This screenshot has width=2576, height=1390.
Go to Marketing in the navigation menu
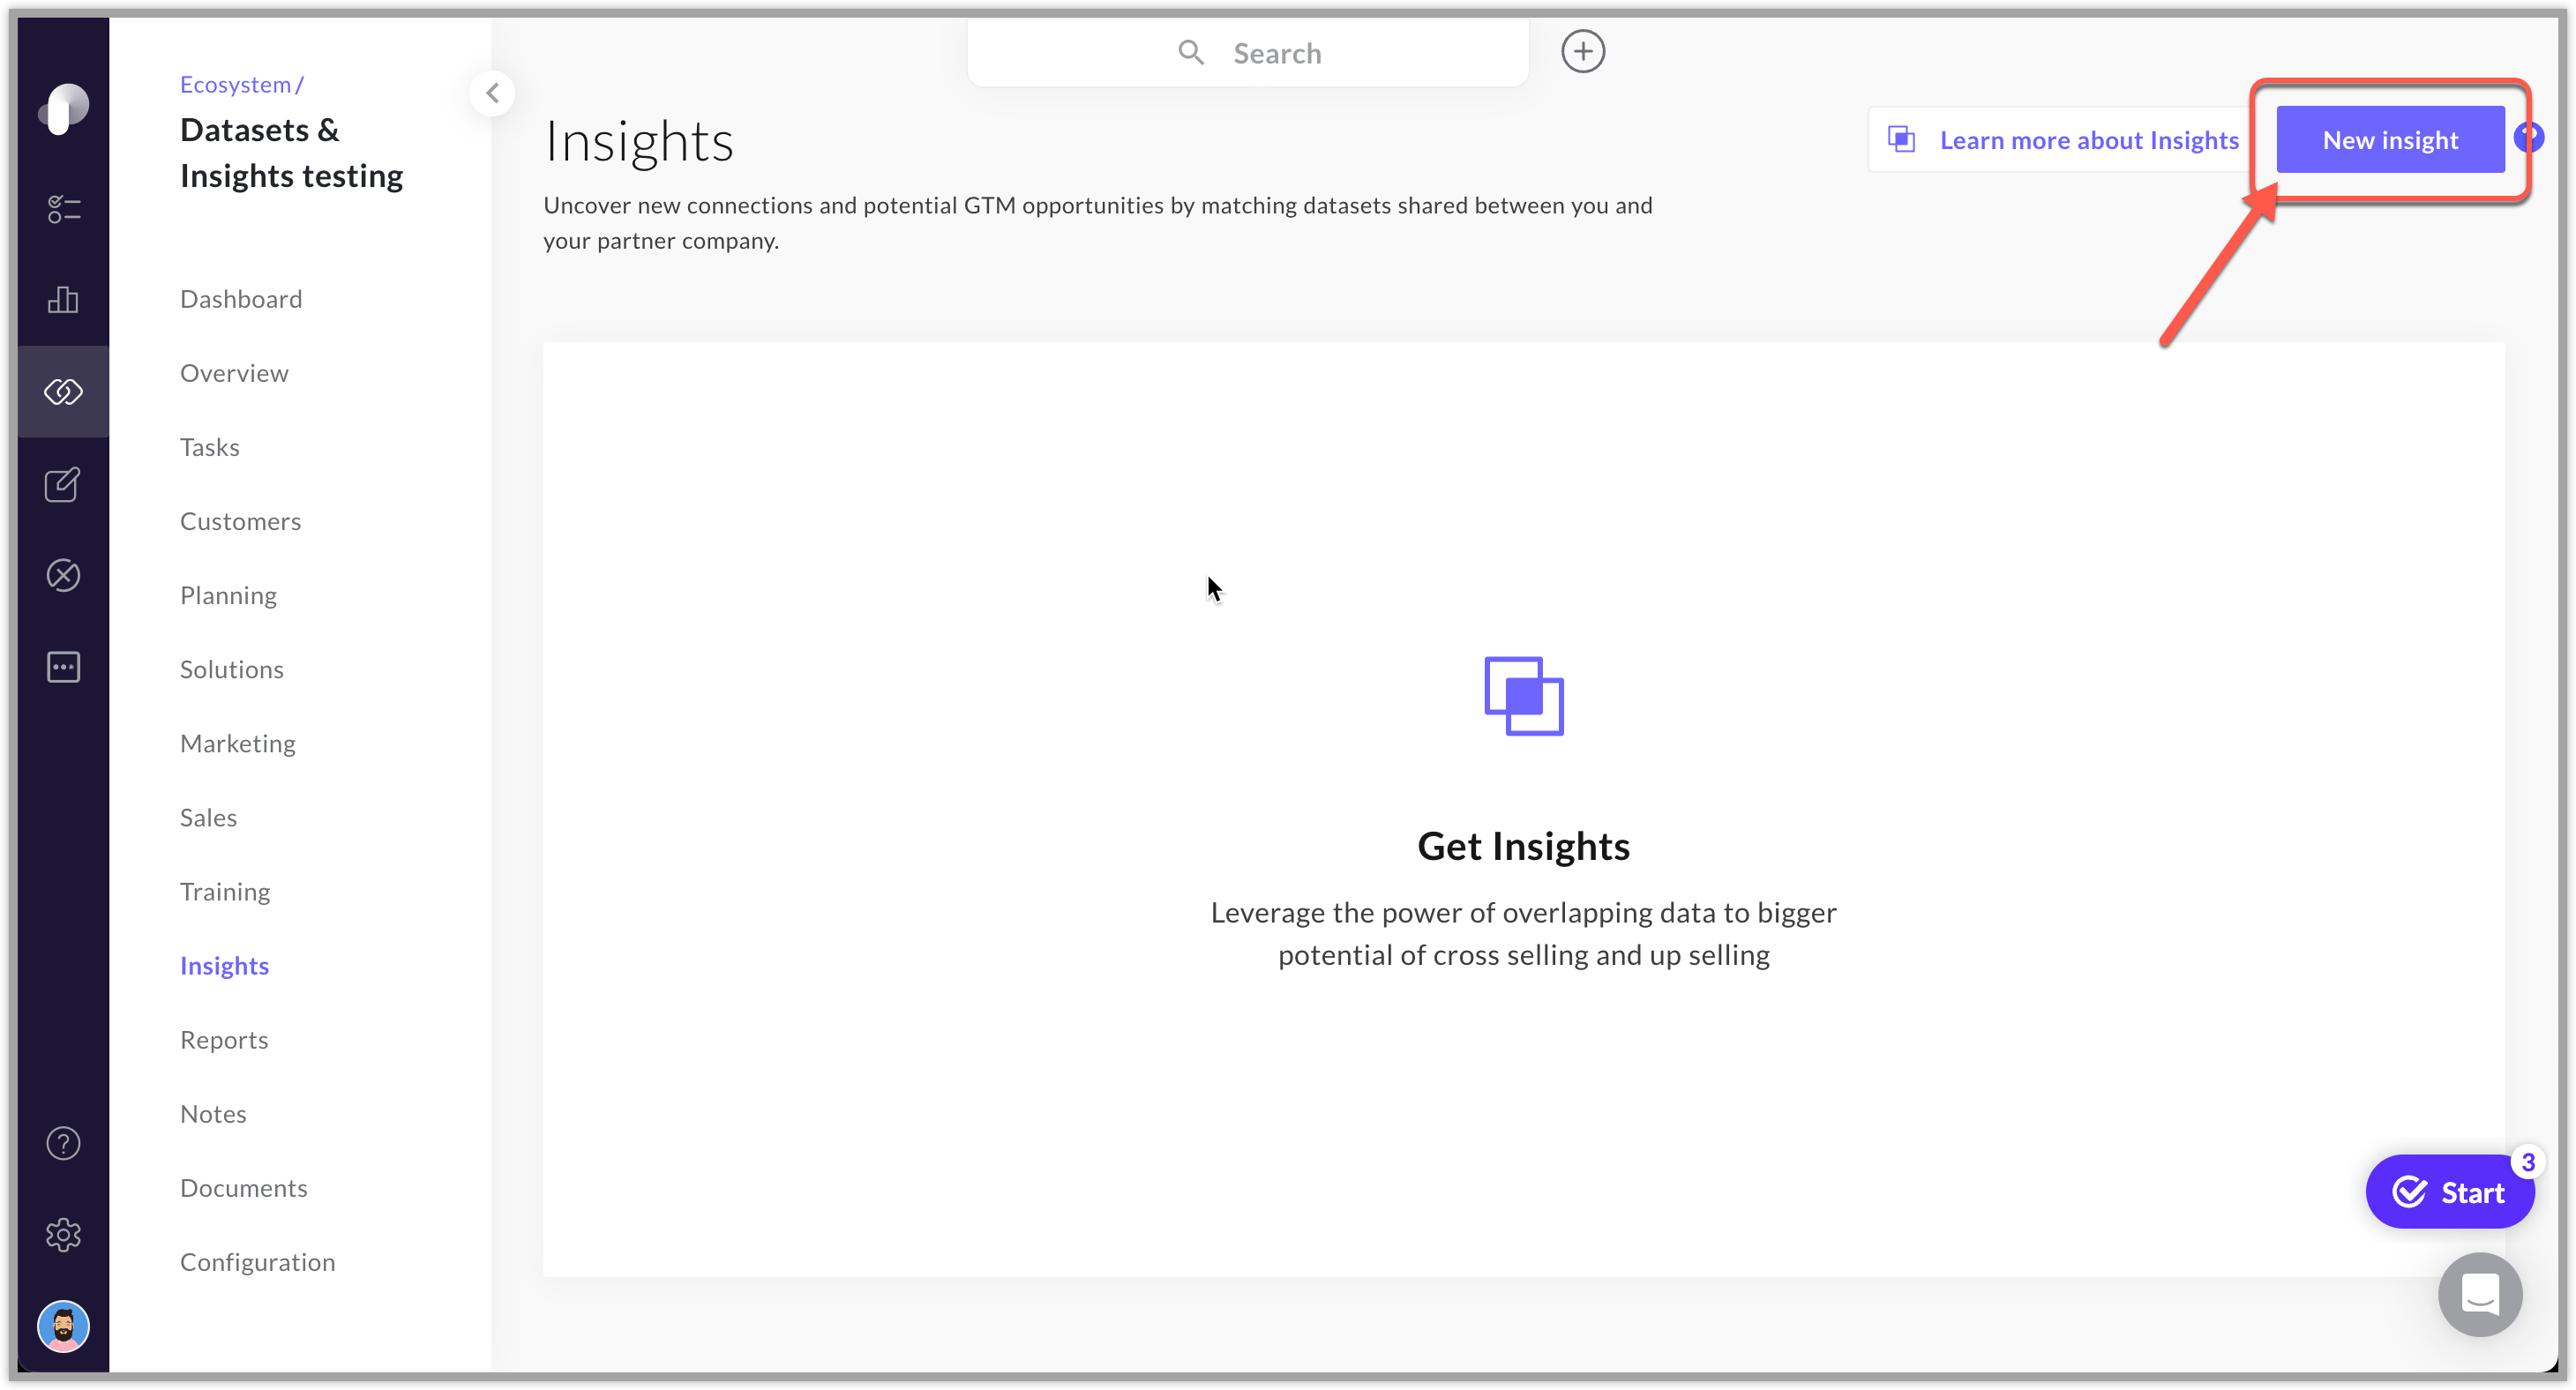[238, 743]
